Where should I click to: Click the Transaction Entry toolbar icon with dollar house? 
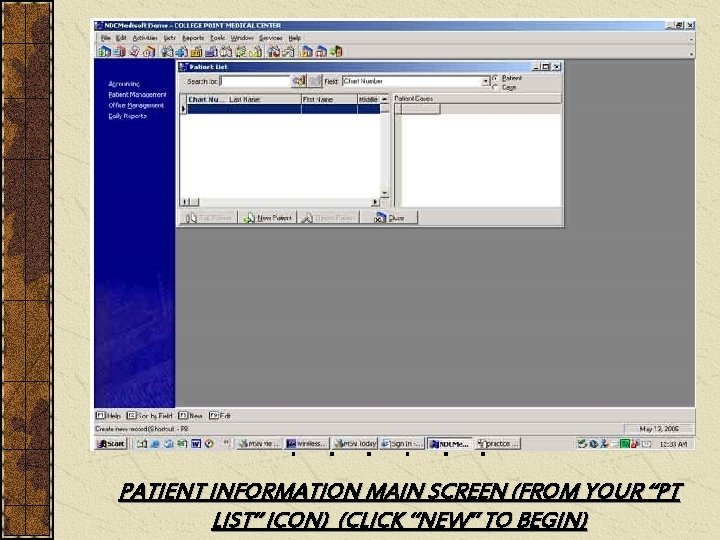(105, 52)
